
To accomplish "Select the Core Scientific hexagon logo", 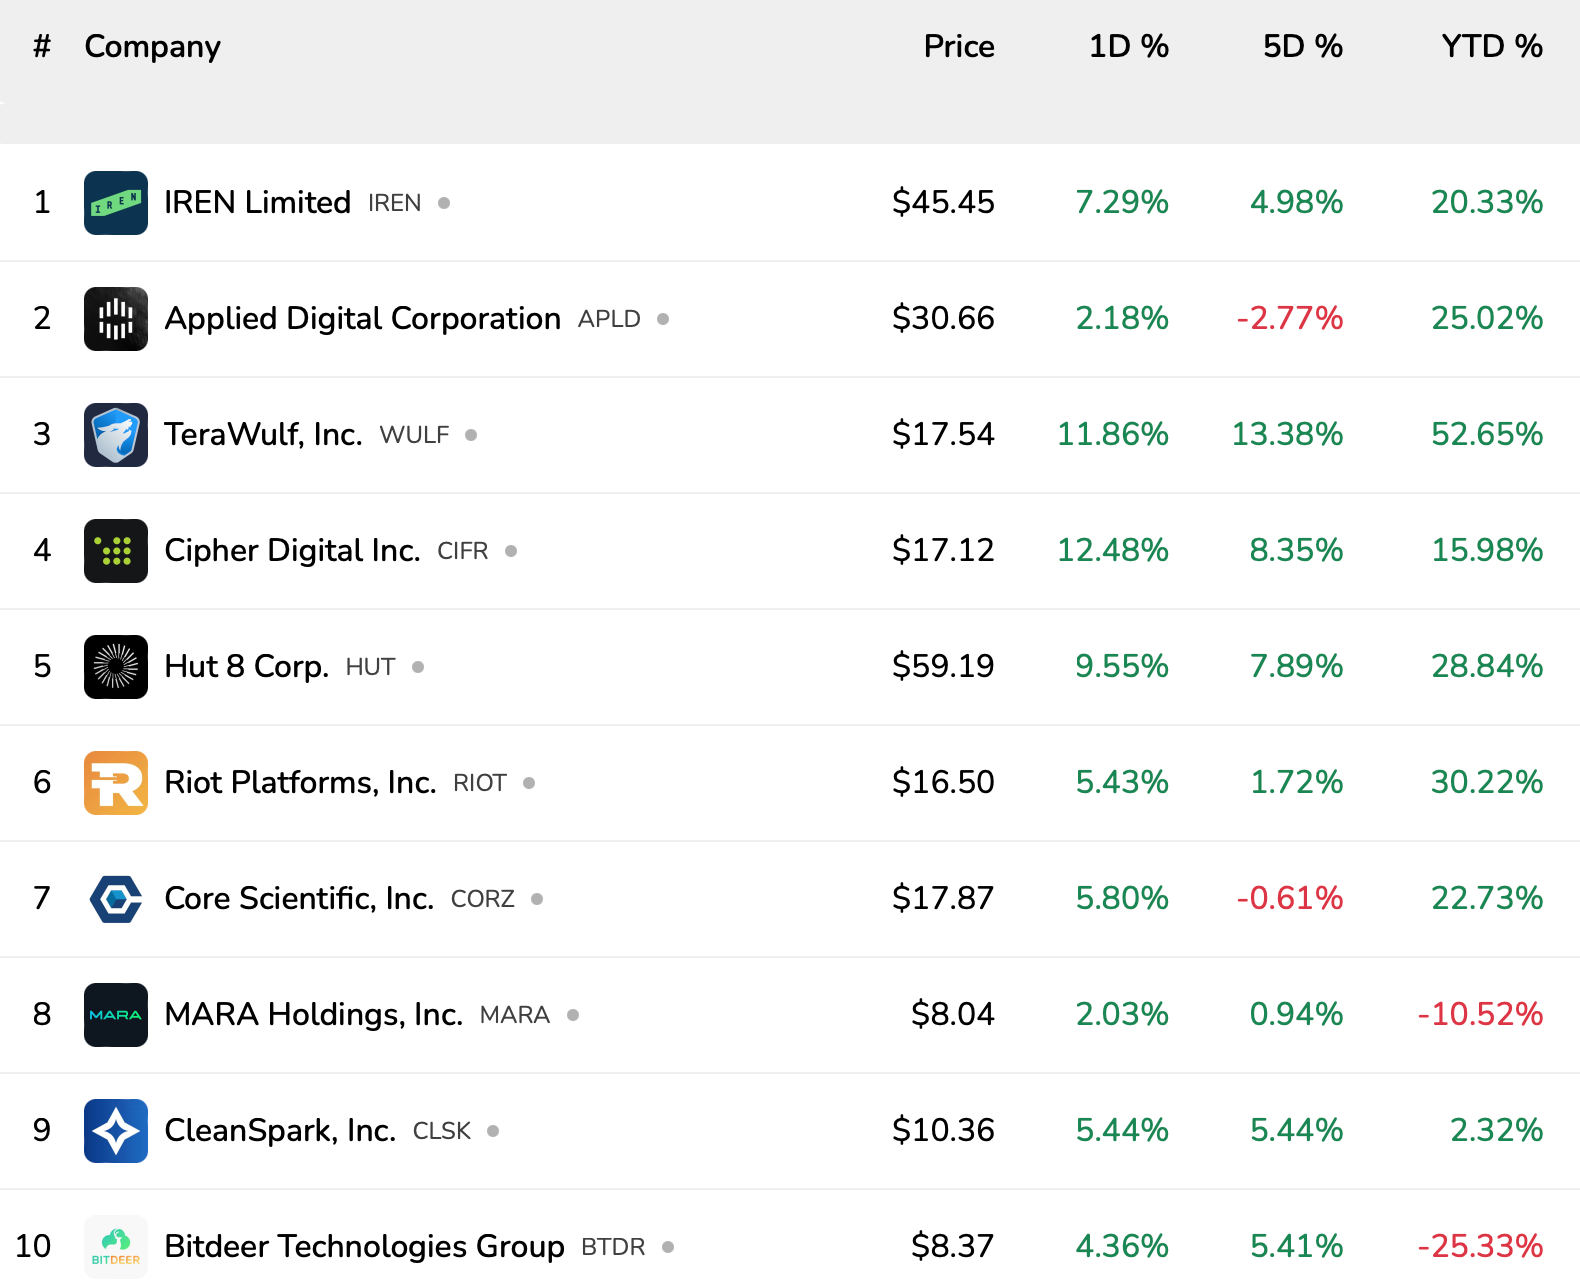I will point(115,899).
